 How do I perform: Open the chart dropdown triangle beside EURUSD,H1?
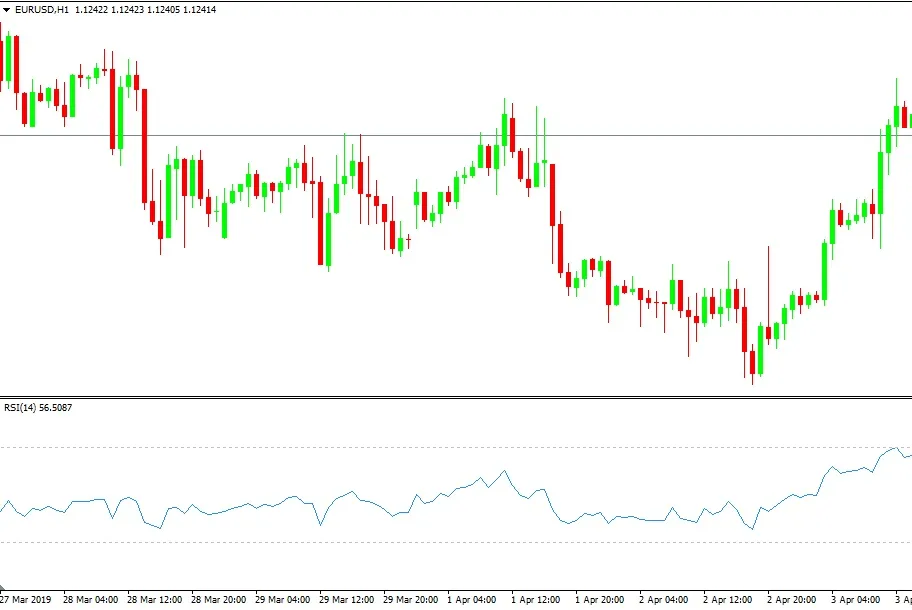pos(6,10)
